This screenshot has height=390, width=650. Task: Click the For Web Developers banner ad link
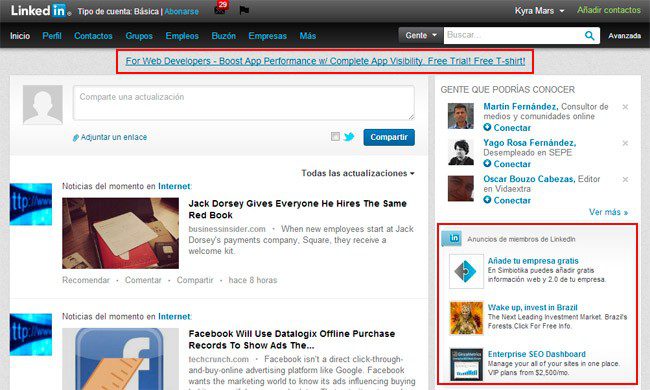coord(325,61)
